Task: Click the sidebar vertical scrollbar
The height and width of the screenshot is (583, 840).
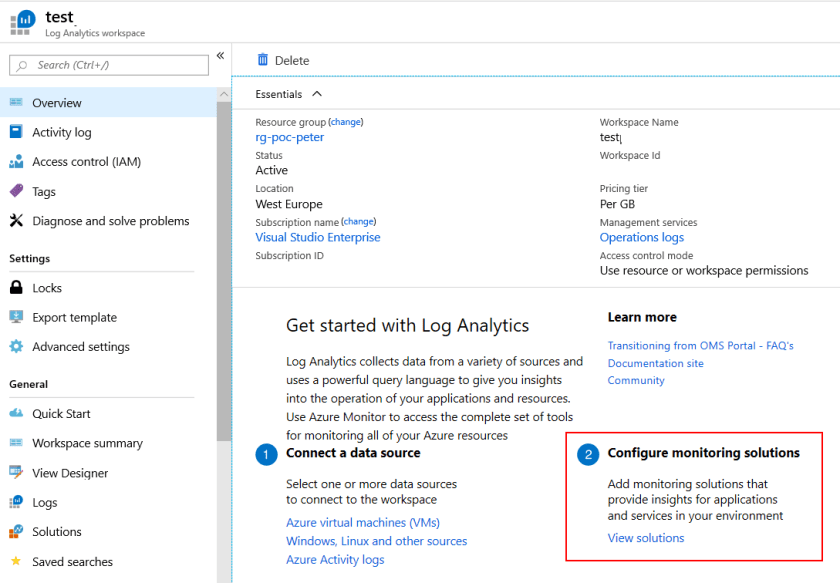Action: (x=224, y=270)
